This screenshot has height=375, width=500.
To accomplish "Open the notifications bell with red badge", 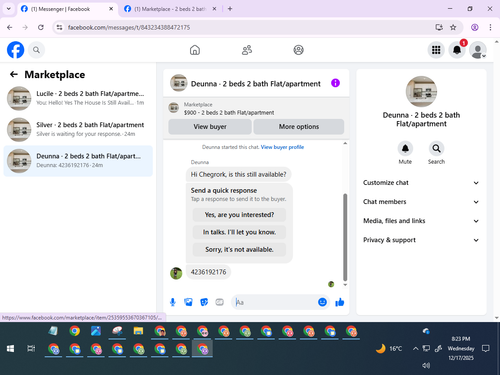I will pyautogui.click(x=457, y=50).
